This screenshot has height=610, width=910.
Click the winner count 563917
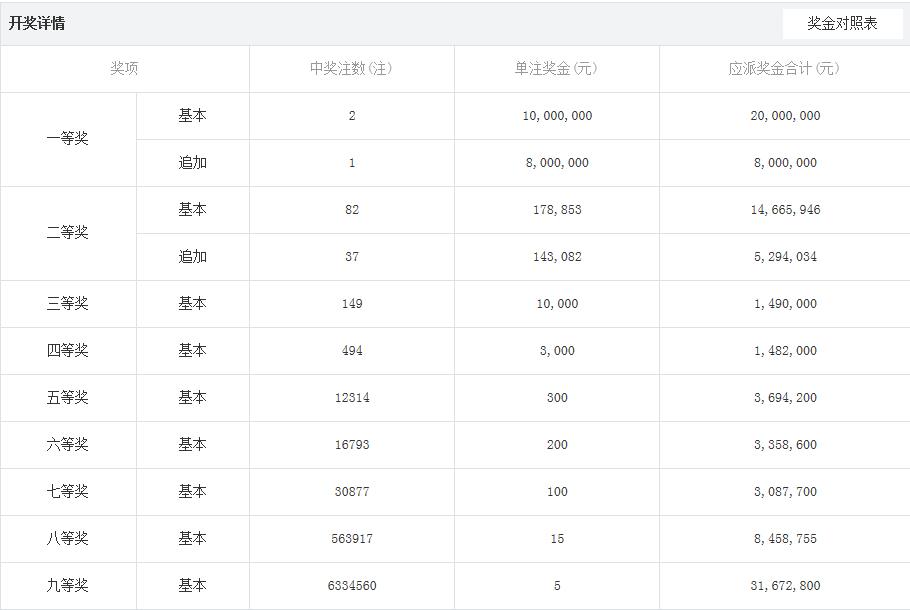pos(352,539)
